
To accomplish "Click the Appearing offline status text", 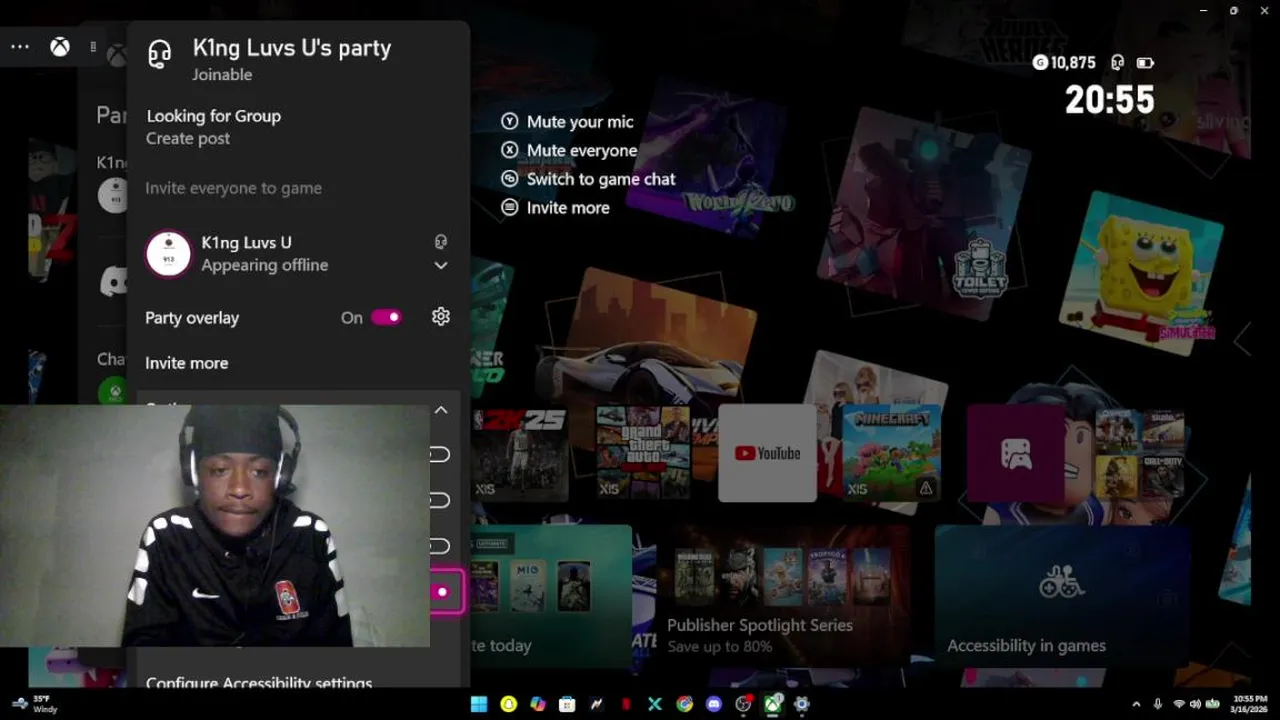I will [x=265, y=265].
